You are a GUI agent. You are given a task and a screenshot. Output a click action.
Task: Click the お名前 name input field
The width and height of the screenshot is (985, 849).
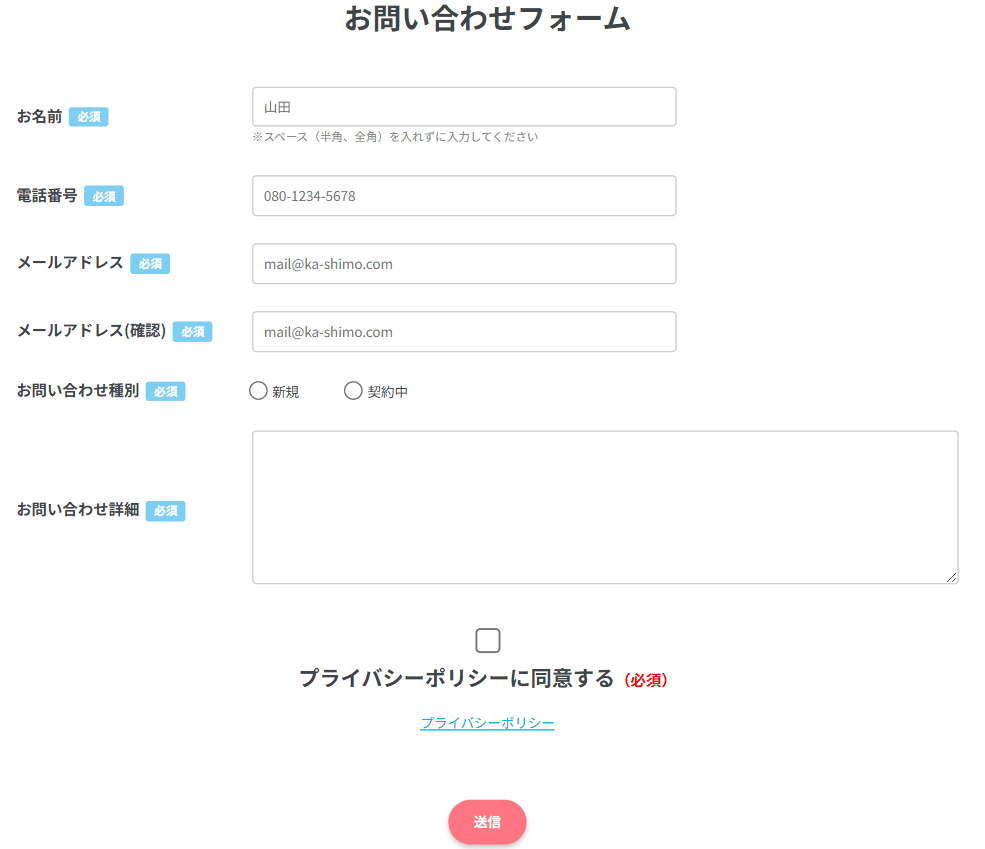coord(464,107)
